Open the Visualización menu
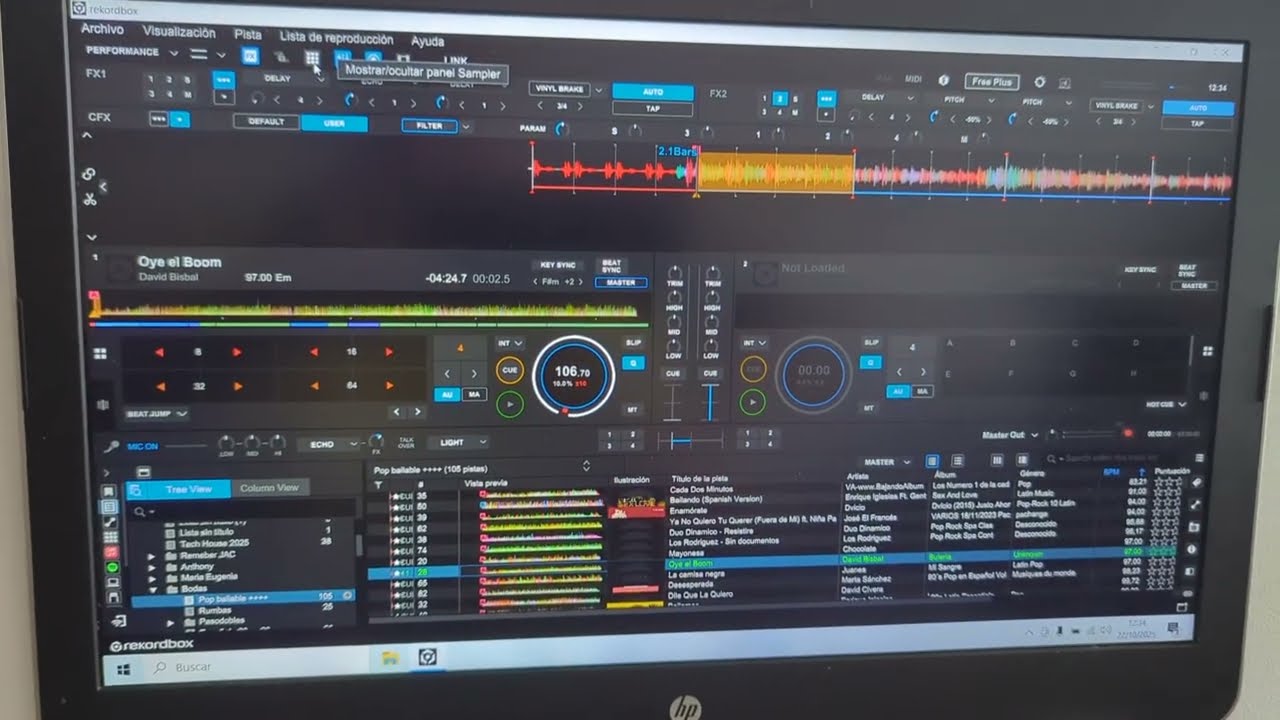Image resolution: width=1280 pixels, height=720 pixels. point(179,32)
